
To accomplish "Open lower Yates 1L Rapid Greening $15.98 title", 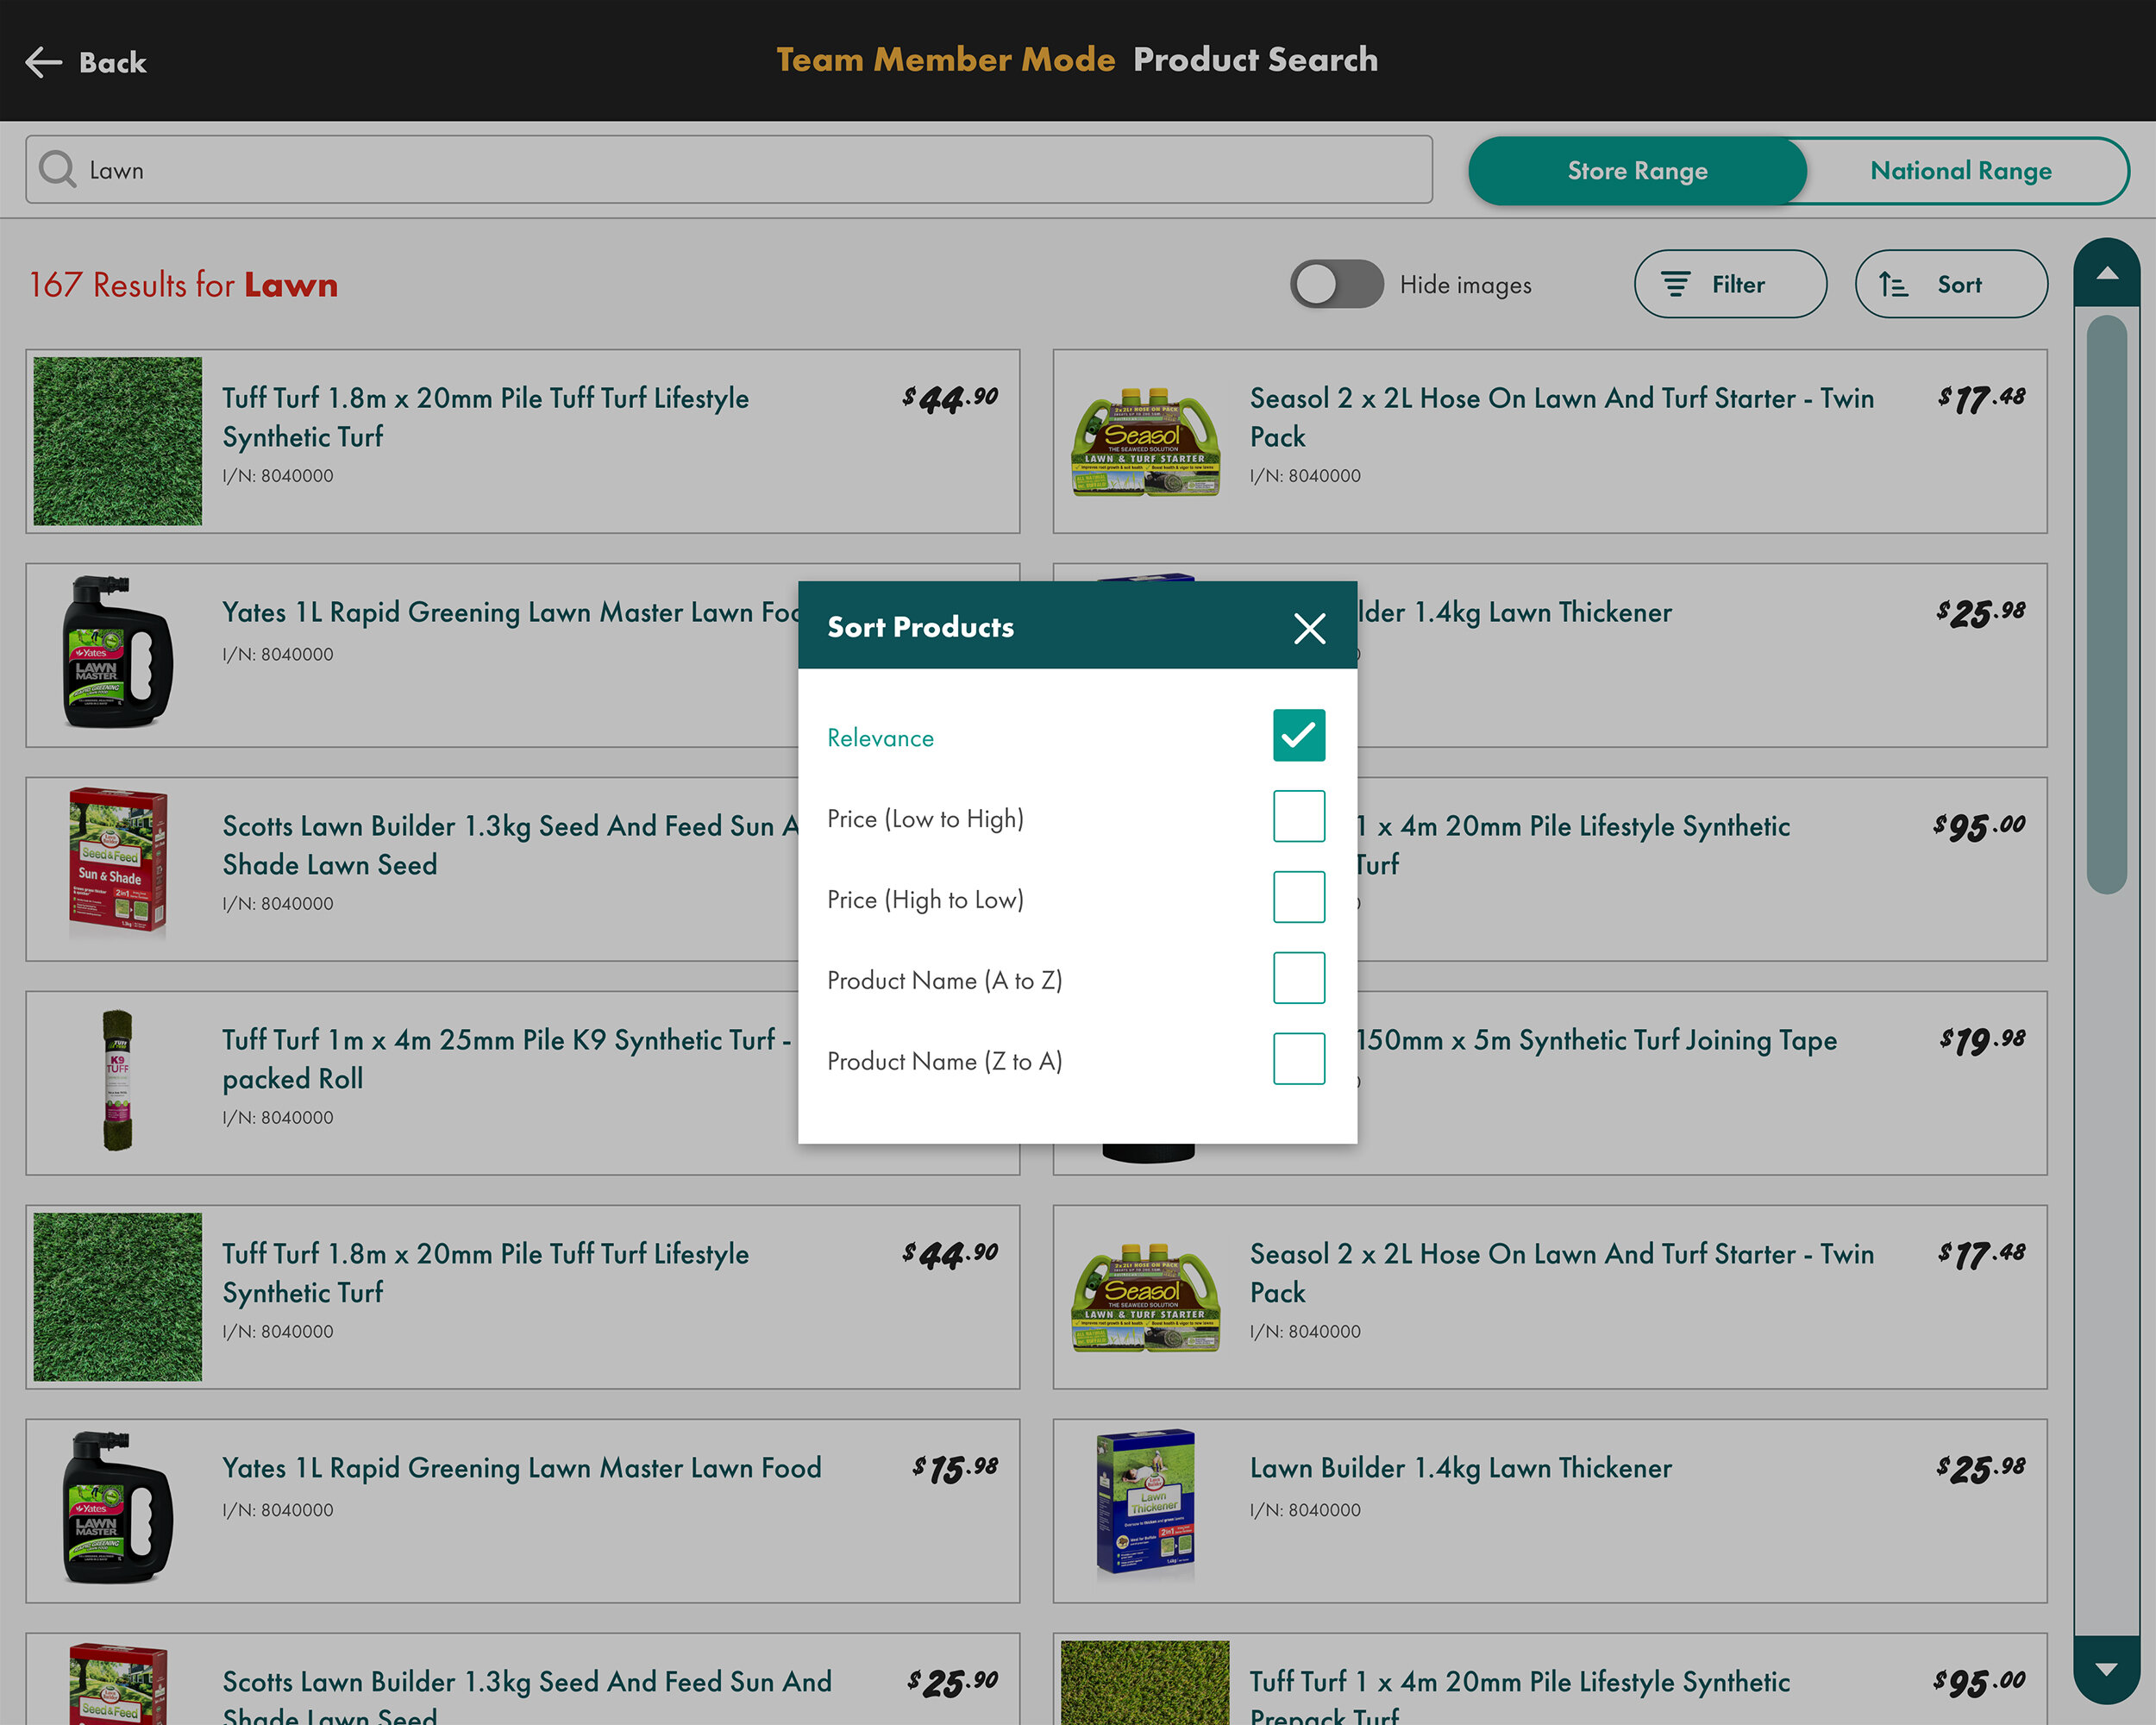I will tap(521, 1468).
